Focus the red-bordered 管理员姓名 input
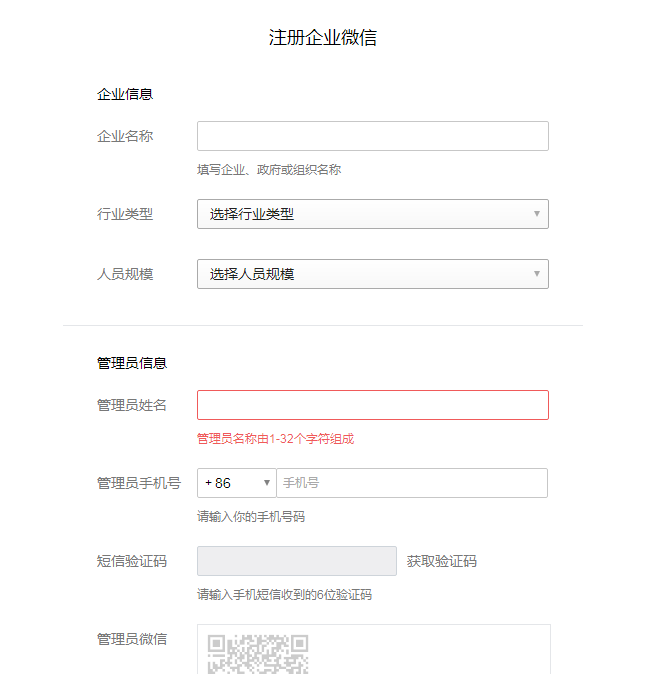Viewport: 649px width, 674px height. 372,405
